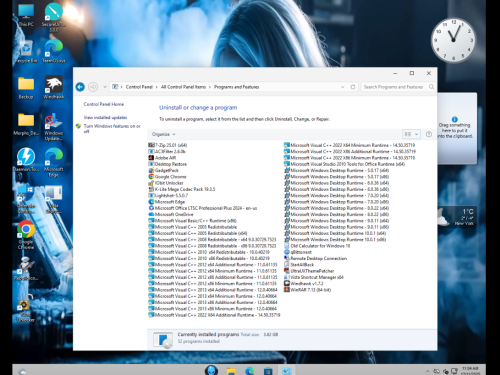The height and width of the screenshot is (375, 500).
Task: Open Turn Windows features on or off
Action: point(112,129)
